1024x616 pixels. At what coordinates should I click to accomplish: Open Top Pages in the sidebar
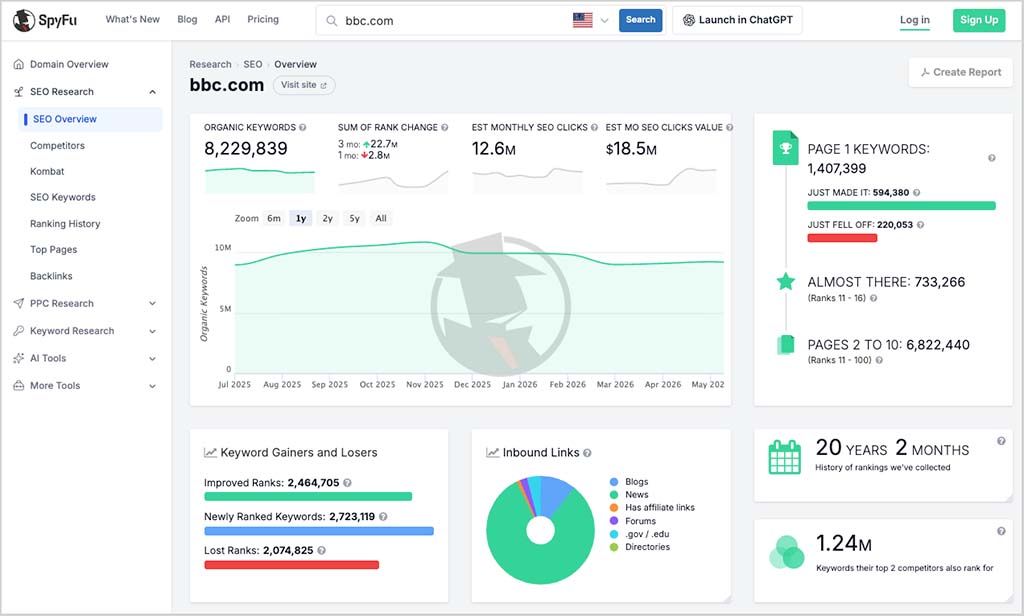pos(54,250)
